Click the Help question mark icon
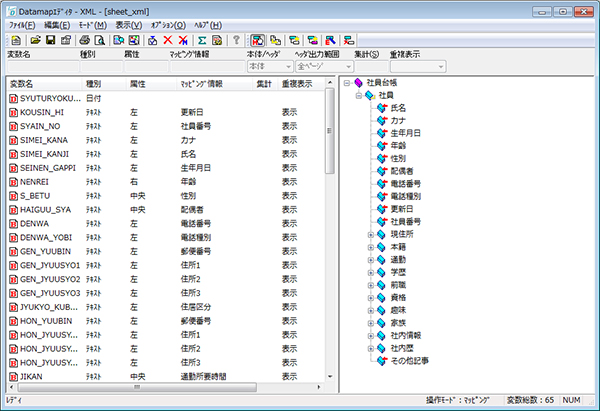This screenshot has height=411, width=600. coord(236,40)
